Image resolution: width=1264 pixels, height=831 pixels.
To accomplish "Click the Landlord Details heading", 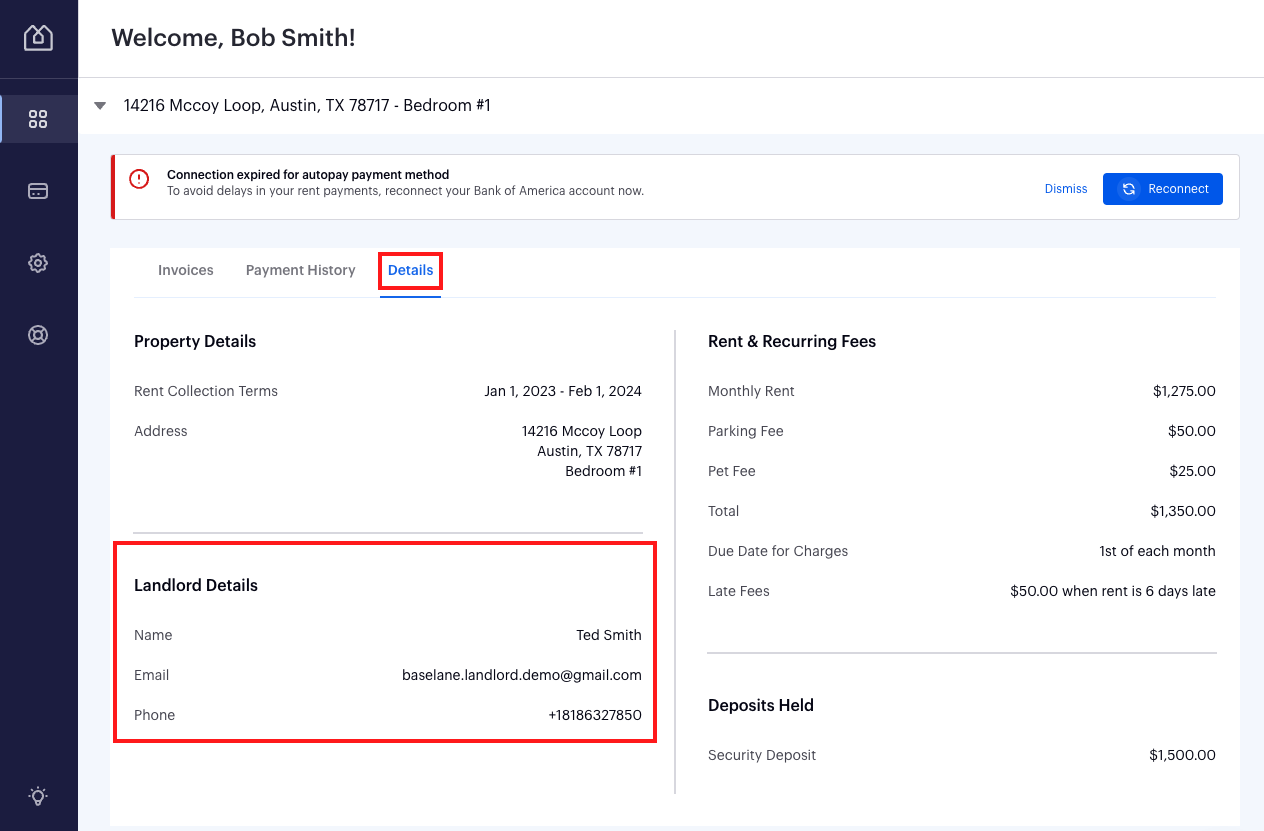I will (196, 585).
